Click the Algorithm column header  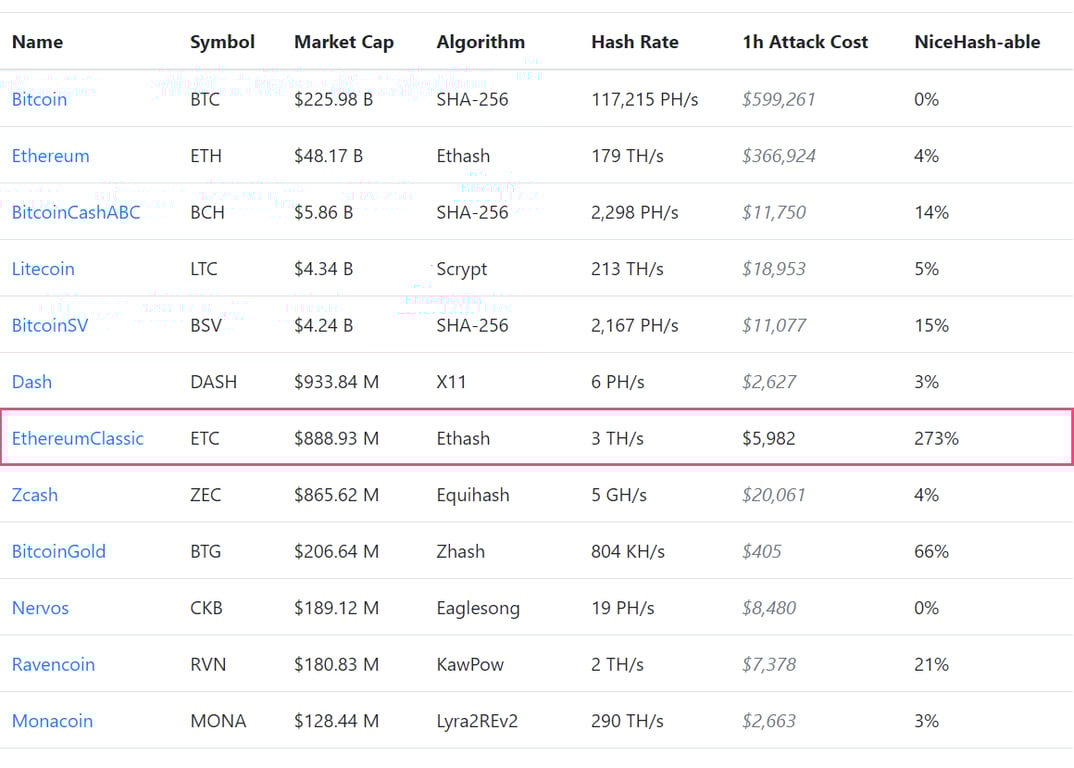(480, 42)
